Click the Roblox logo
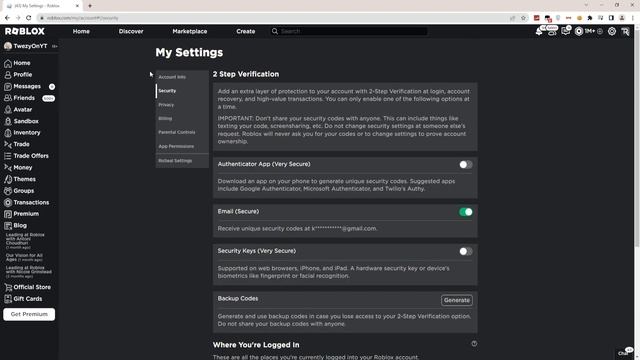This screenshot has height=360, width=640. [24, 31]
